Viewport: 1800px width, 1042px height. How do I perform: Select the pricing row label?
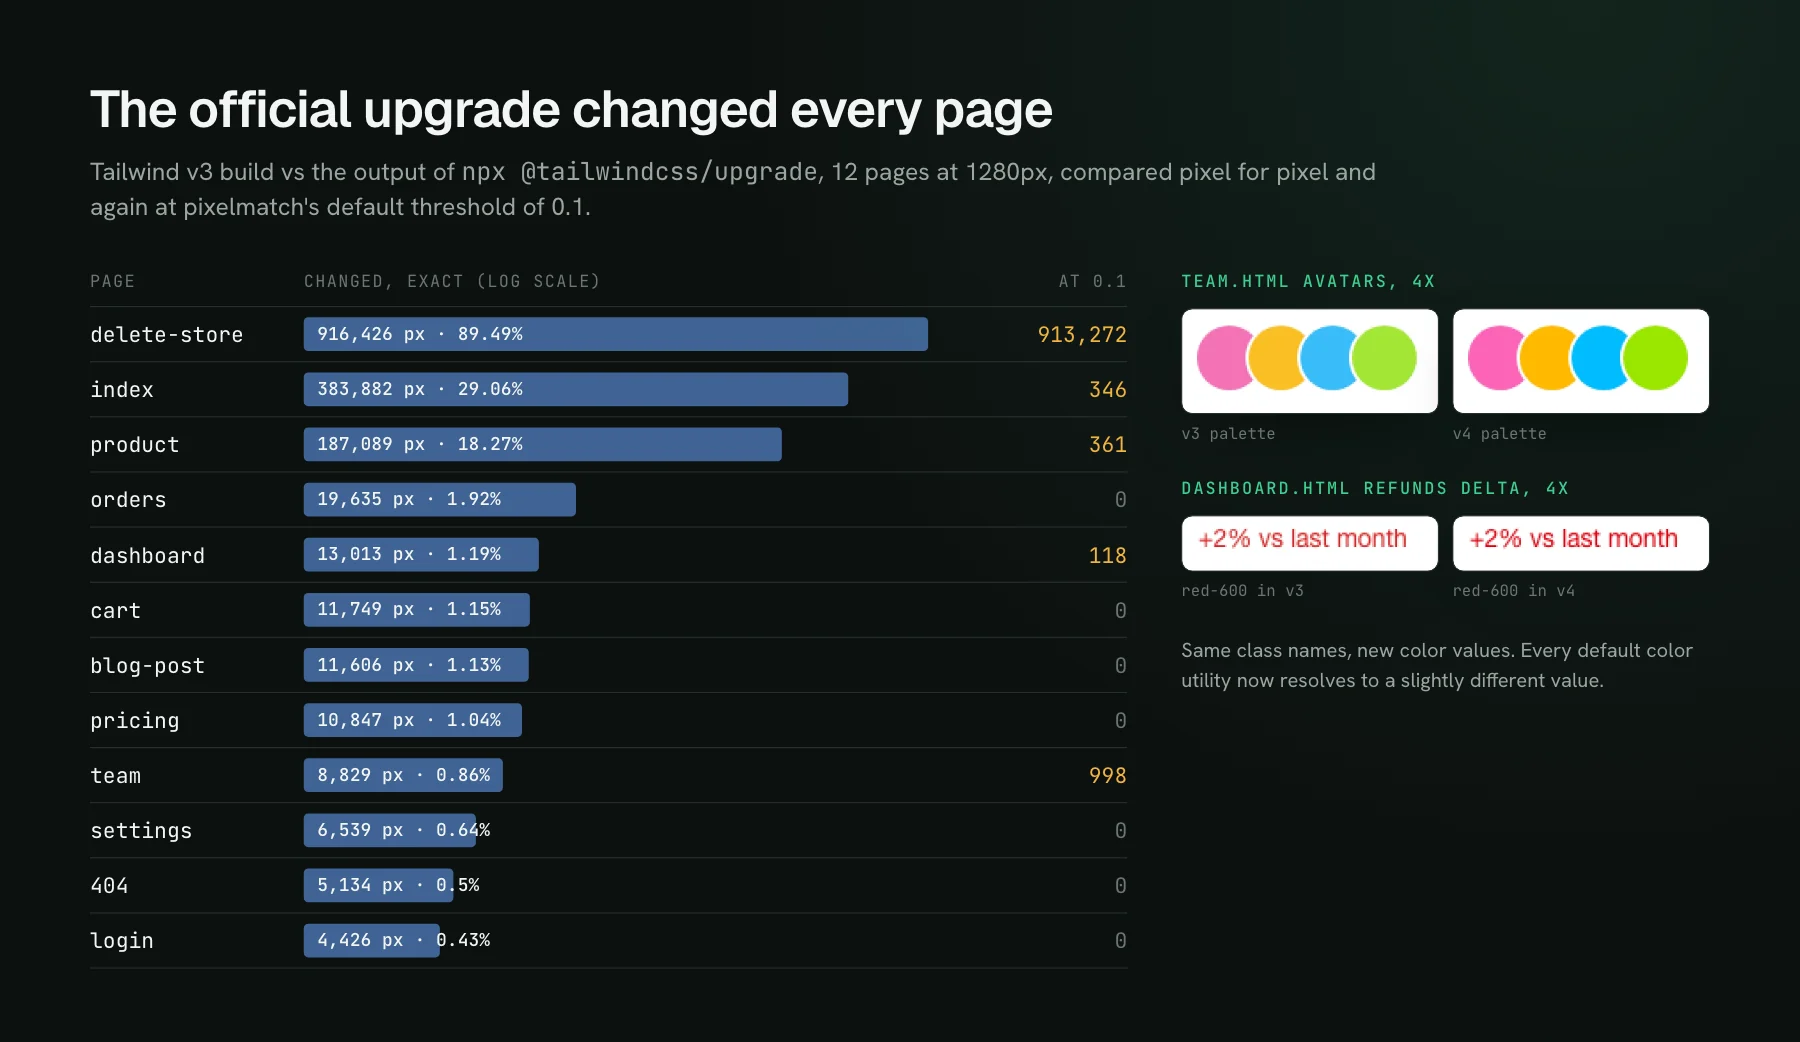point(134,721)
